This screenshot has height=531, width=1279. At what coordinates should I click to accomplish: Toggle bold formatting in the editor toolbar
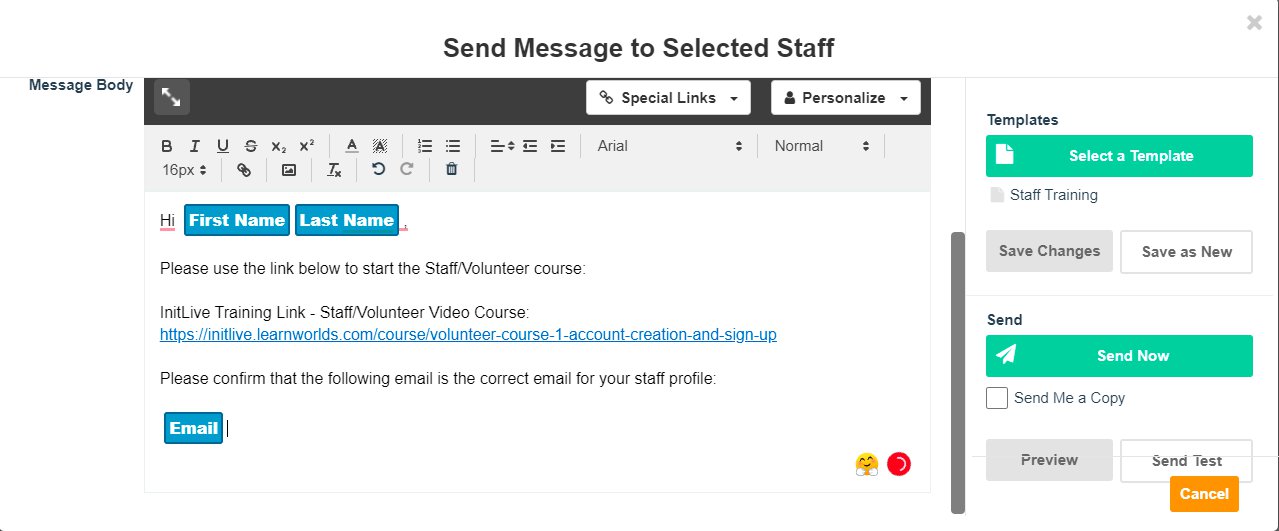coord(167,146)
